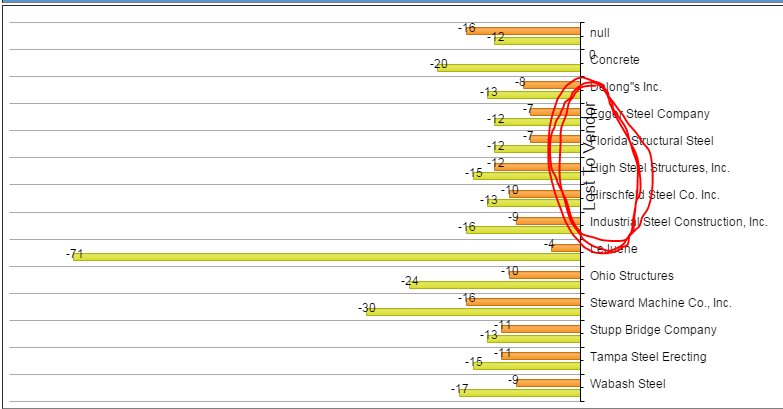The height and width of the screenshot is (409, 783).
Task: Select the orange -11 bar for Tampa Steel Erecting
Action: (x=541, y=356)
